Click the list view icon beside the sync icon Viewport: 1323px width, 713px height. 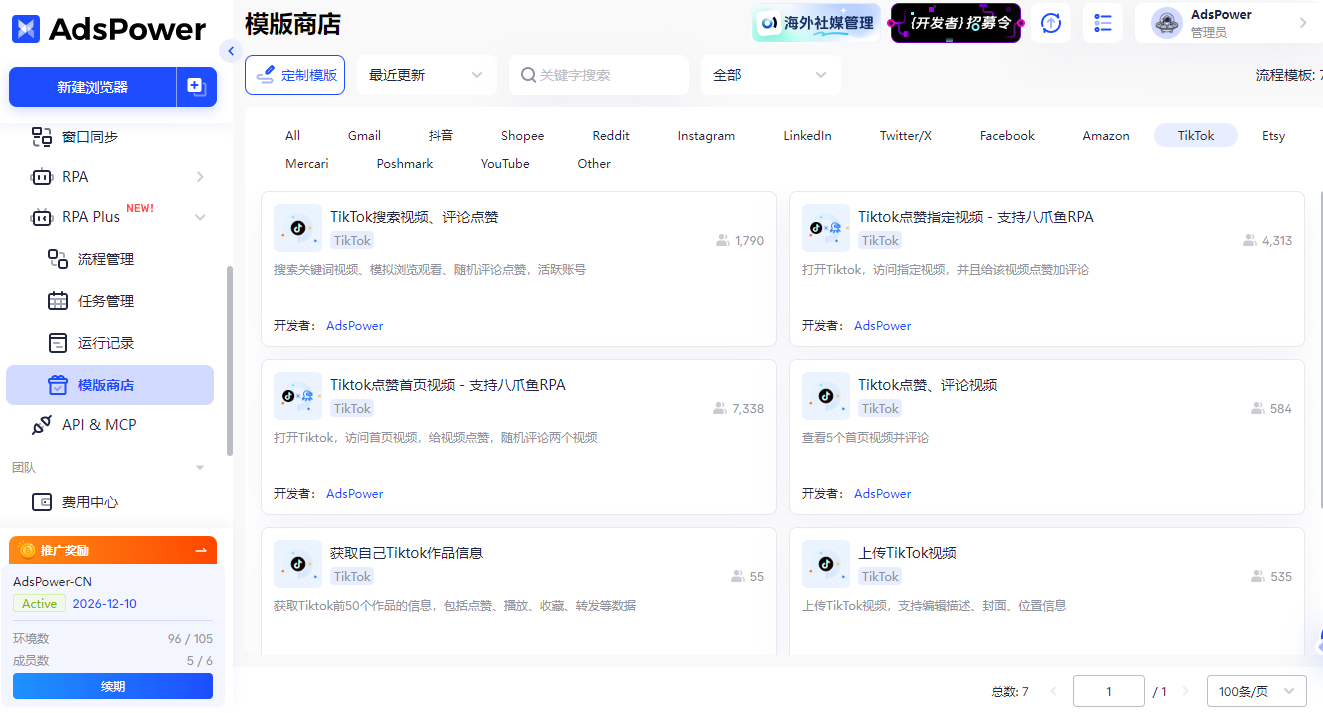[x=1102, y=23]
